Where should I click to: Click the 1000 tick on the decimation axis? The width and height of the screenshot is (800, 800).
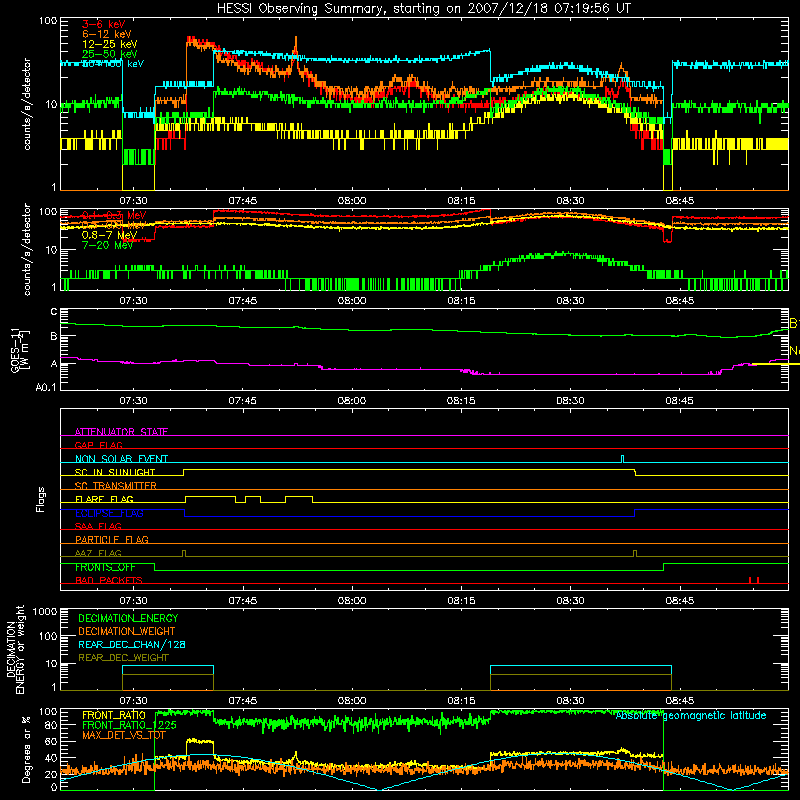pos(45,612)
